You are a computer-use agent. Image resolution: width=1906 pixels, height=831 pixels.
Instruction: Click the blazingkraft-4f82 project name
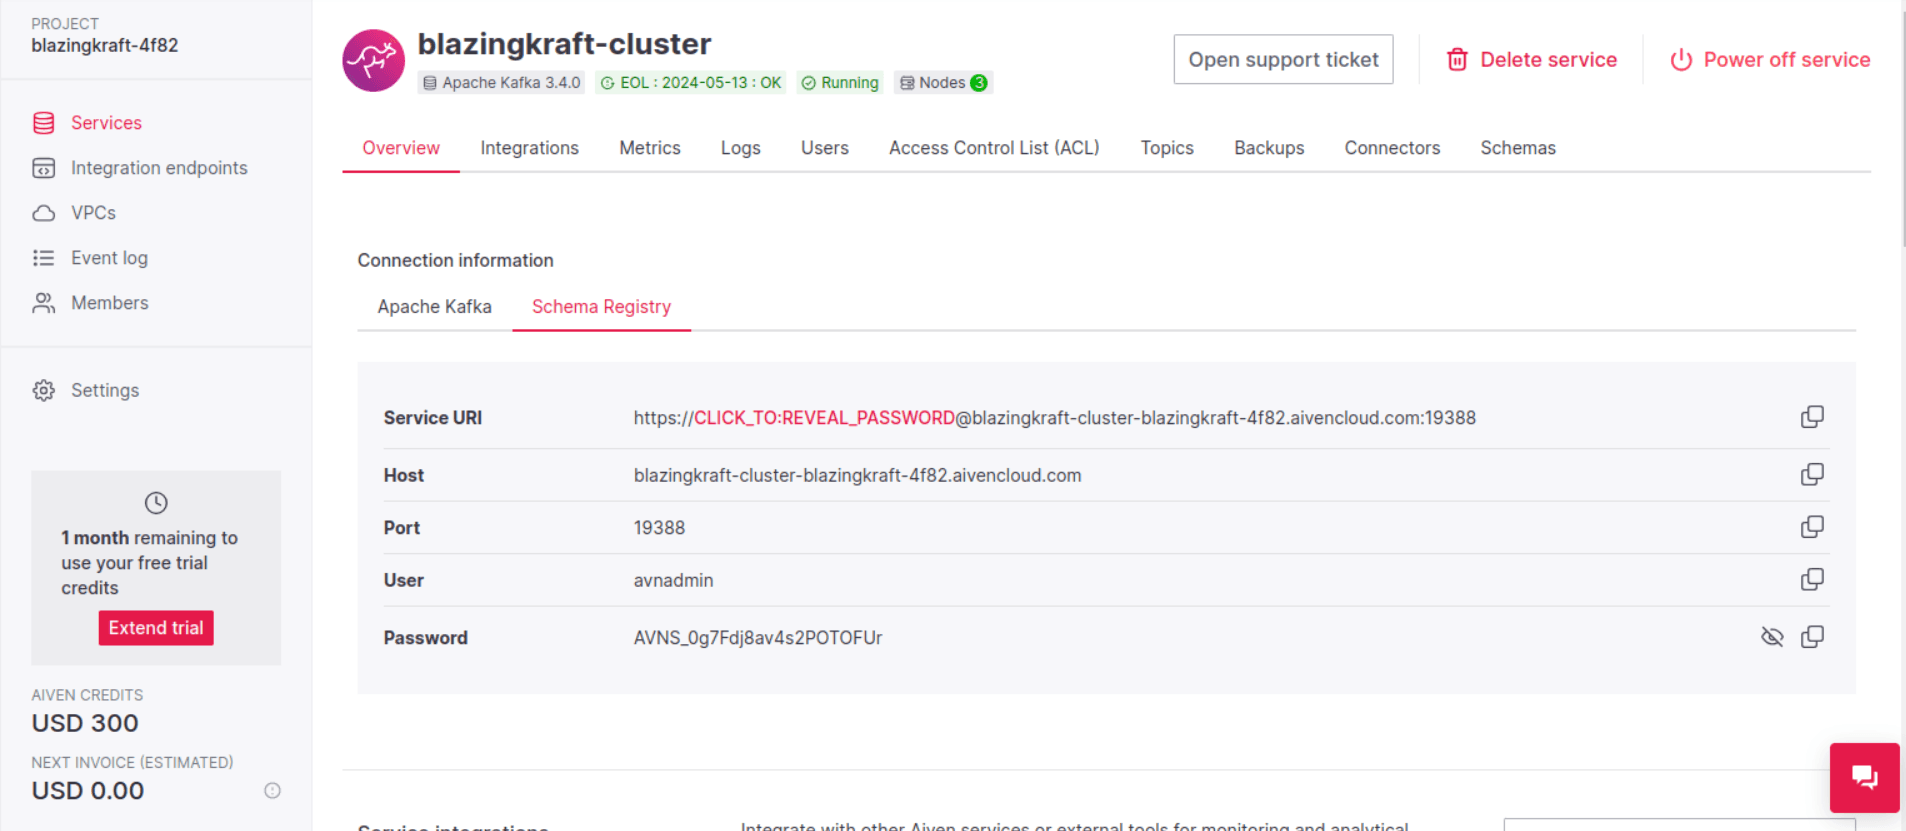pos(104,46)
